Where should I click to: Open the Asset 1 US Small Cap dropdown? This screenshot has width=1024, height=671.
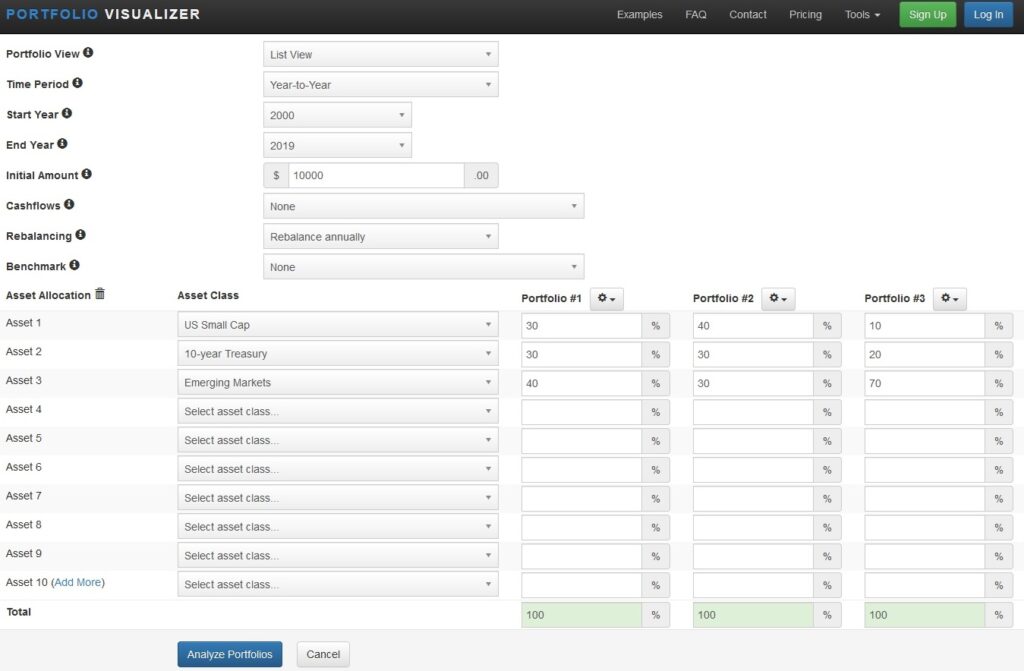(338, 325)
